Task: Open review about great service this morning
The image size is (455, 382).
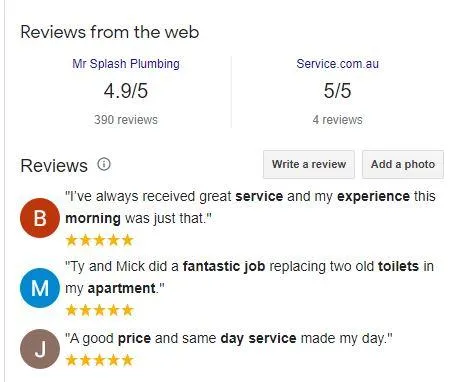Action: point(250,207)
